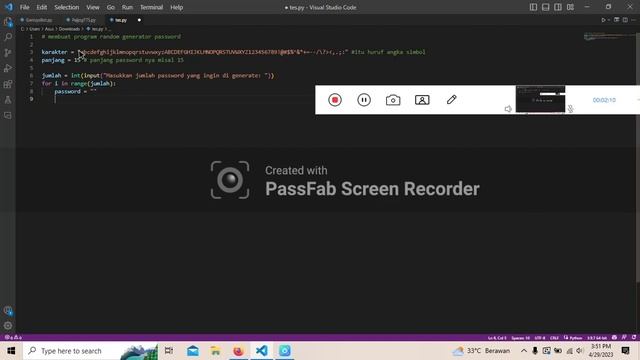Click the CRLF line ending status item

click(x=554, y=338)
